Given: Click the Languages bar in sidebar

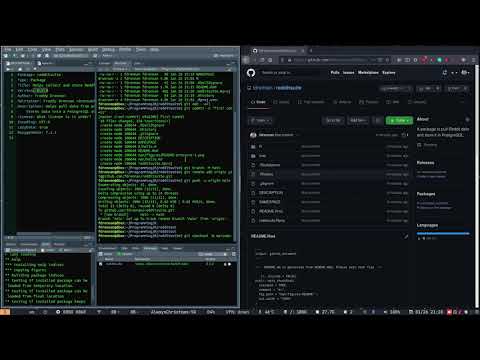Looking at the screenshot, I should click(443, 234).
